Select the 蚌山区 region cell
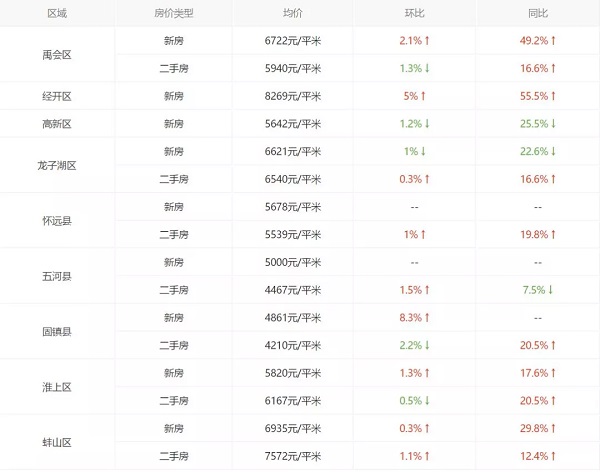 pyautogui.click(x=57, y=443)
